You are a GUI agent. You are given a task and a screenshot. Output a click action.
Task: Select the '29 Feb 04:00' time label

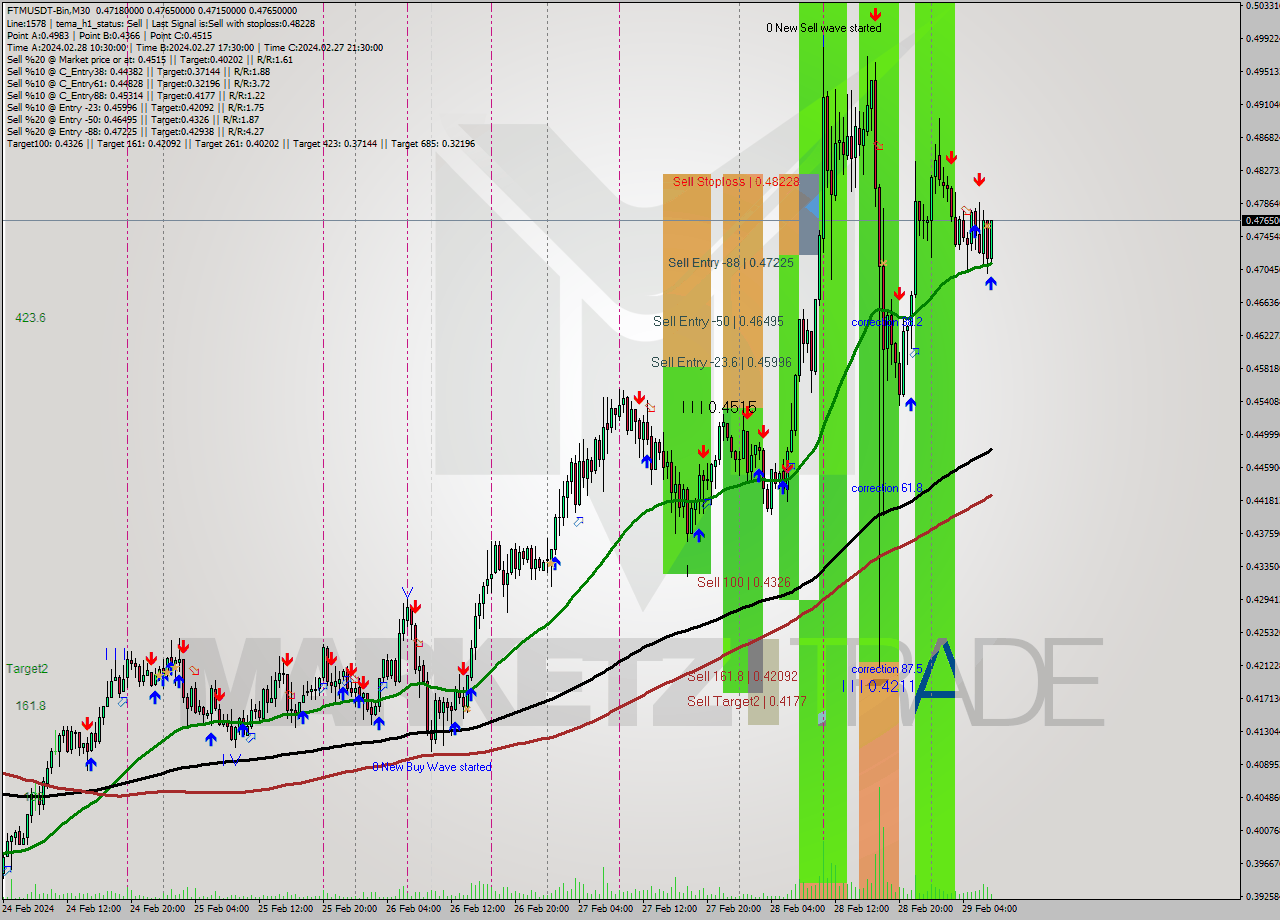pos(989,909)
